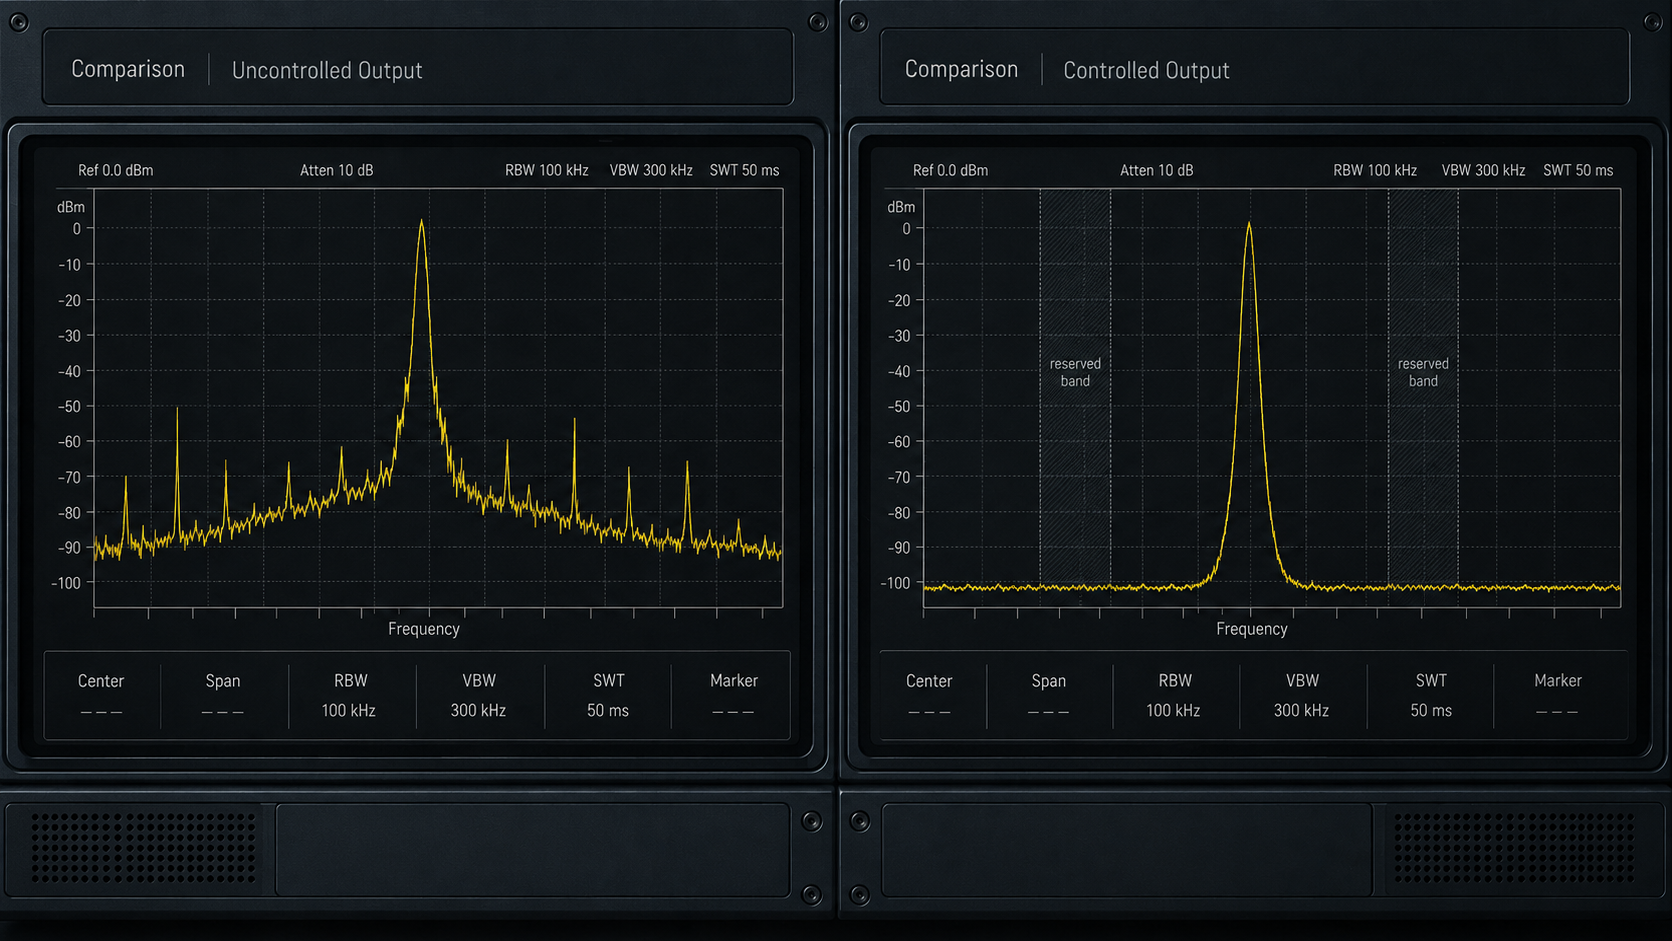Screen dimensions: 1672x941
Task: Click Ref 0.0 dBm on Controlled display
Action: tap(950, 170)
